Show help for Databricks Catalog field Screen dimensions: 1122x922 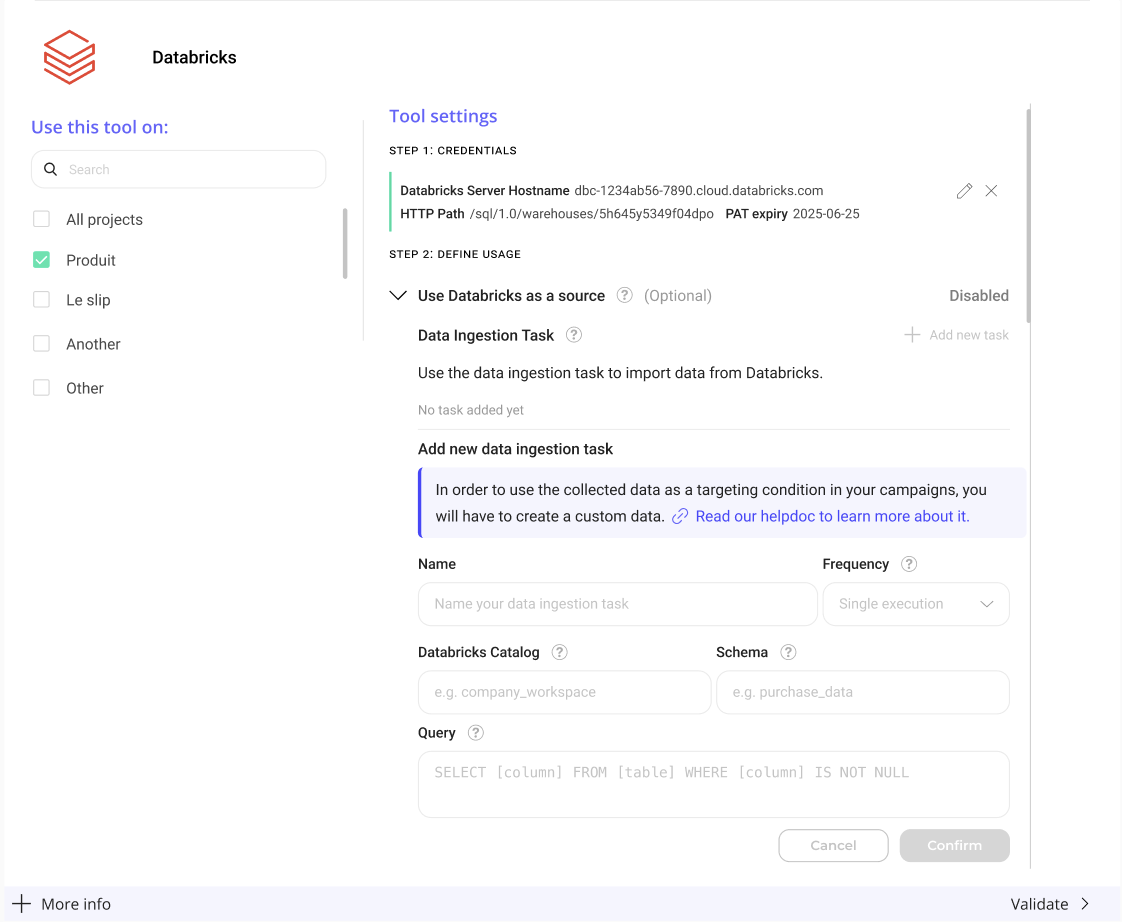pos(560,652)
